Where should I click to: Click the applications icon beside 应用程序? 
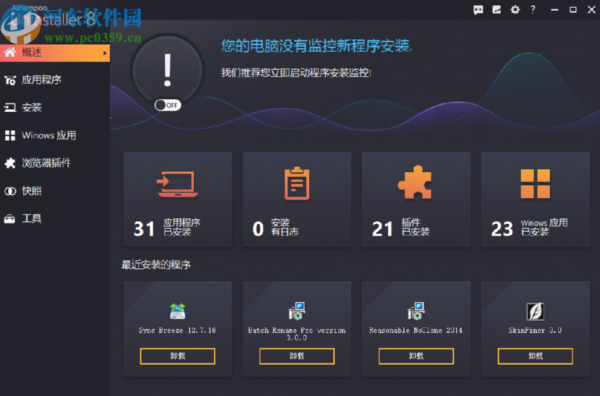tap(10, 80)
